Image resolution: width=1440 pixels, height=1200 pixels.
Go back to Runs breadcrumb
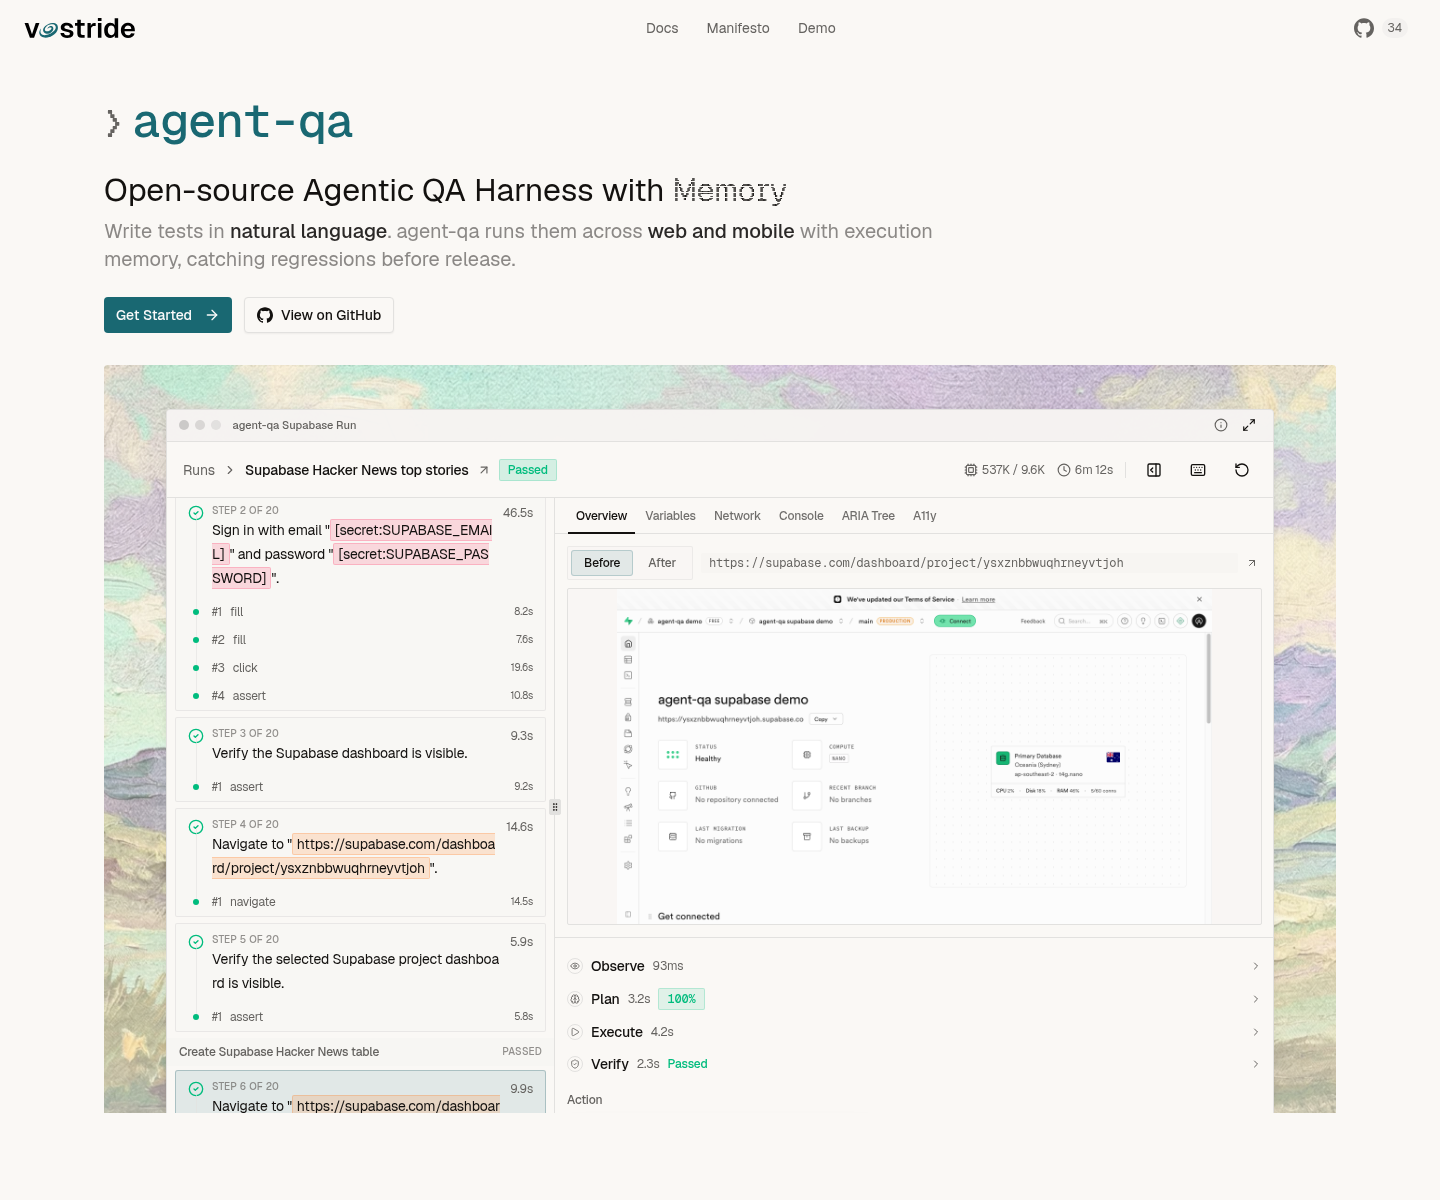pyautogui.click(x=199, y=470)
